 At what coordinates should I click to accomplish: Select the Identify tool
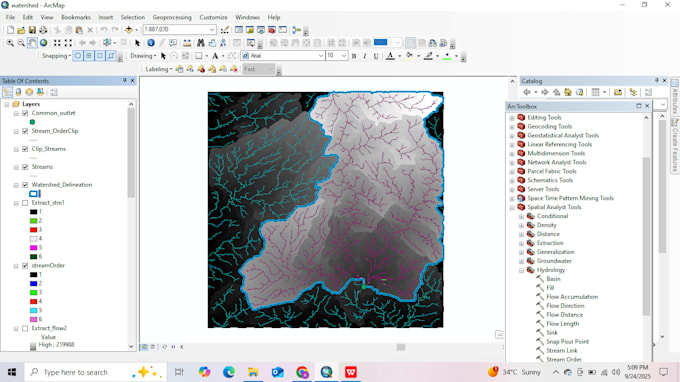[x=151, y=43]
